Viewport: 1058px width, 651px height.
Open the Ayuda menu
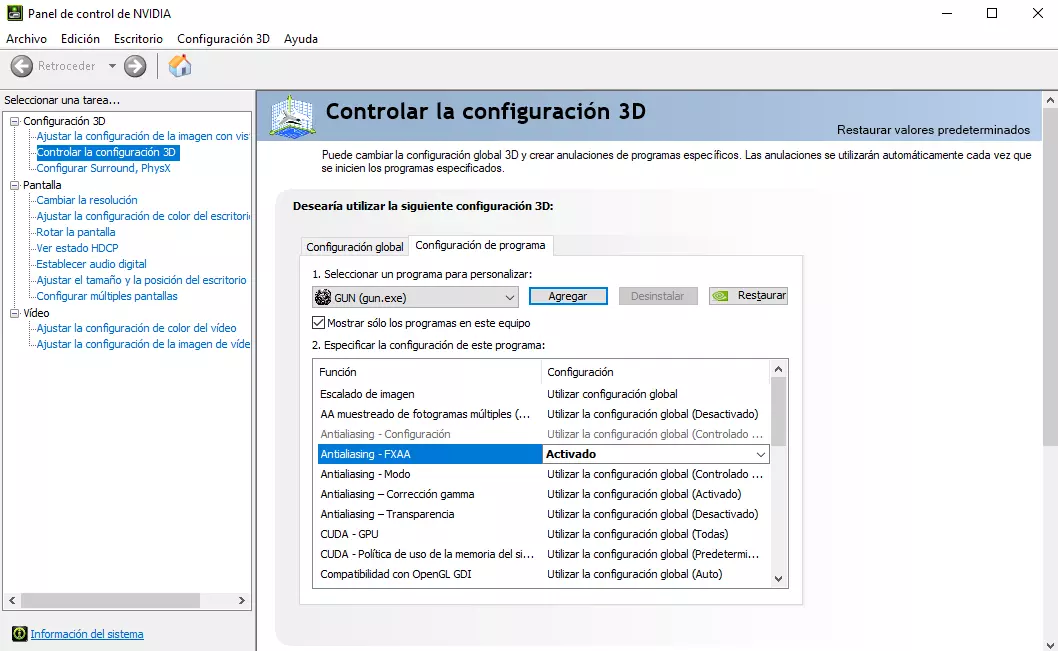301,39
